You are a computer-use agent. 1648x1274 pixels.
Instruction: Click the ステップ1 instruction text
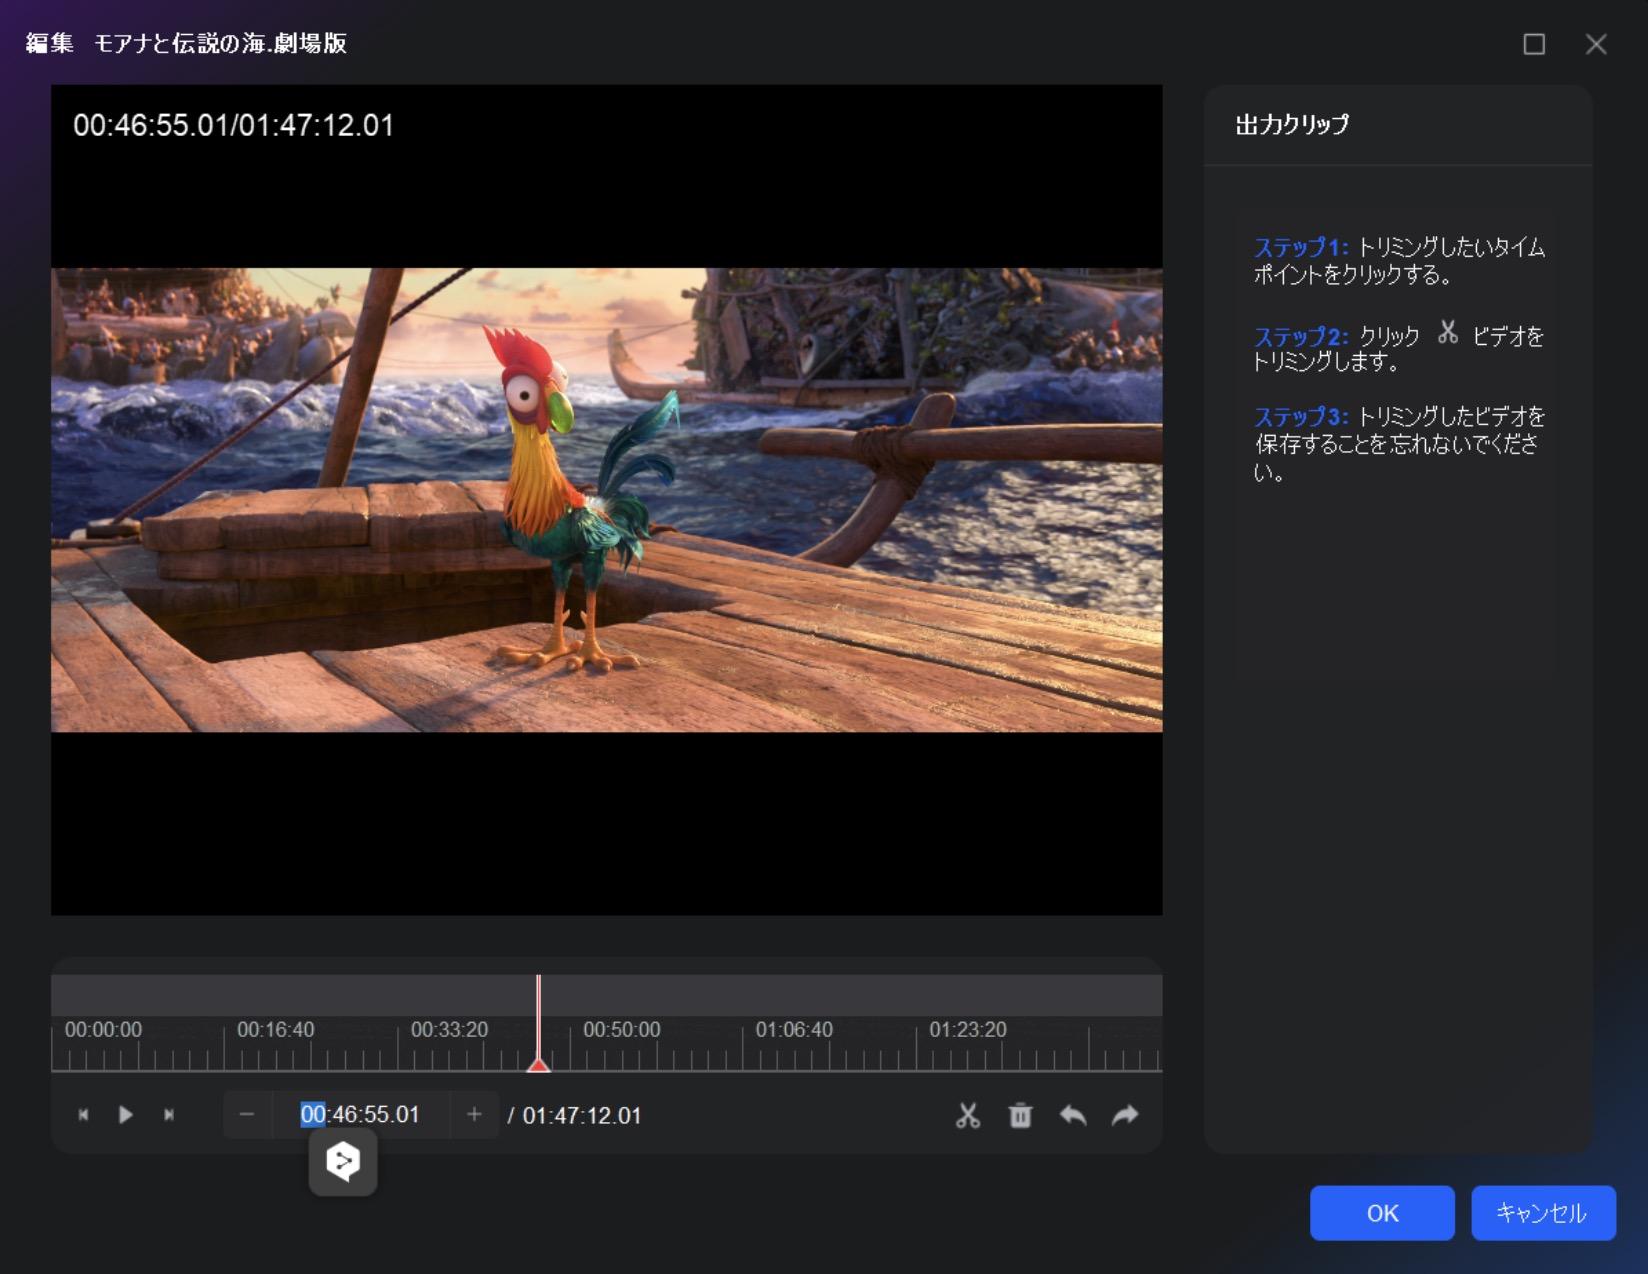point(1399,260)
